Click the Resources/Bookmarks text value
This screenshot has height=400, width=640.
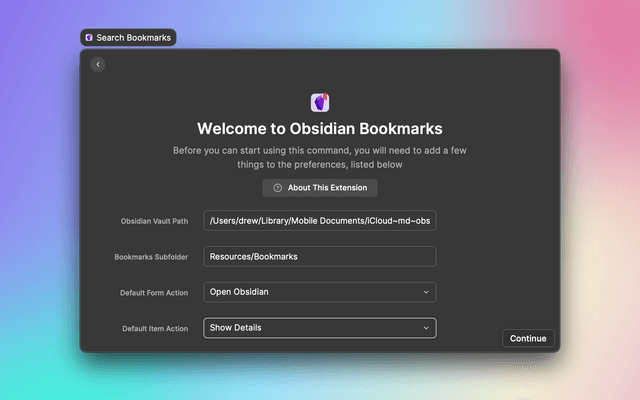pos(254,257)
